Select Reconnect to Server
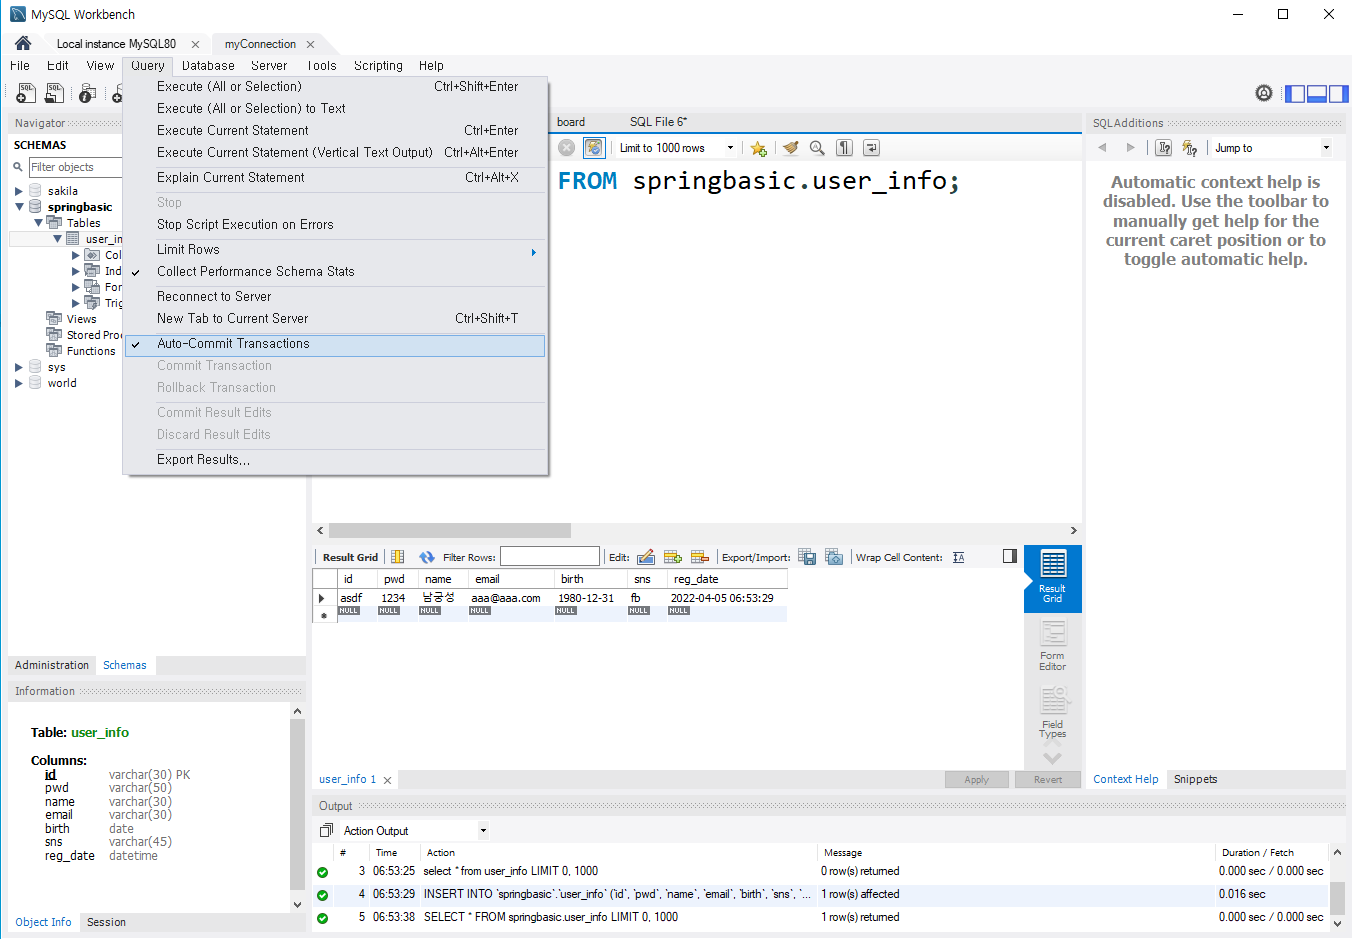 [335, 297]
